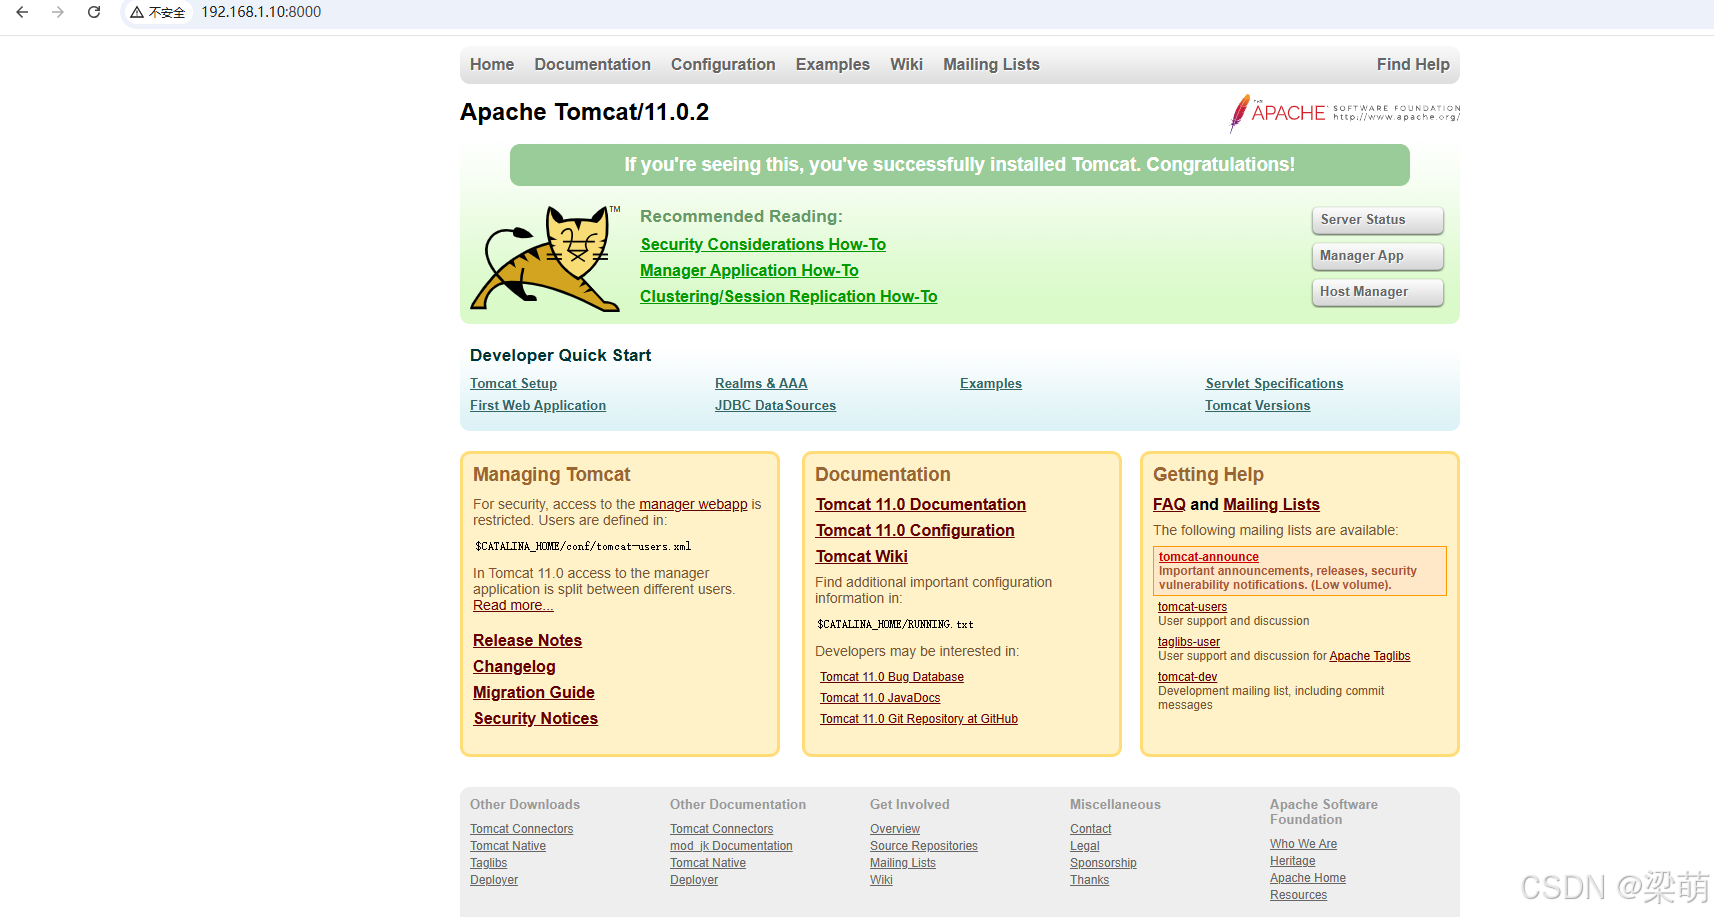The width and height of the screenshot is (1714, 917).
Task: Open the Apache Taglibs link
Action: click(x=1369, y=656)
